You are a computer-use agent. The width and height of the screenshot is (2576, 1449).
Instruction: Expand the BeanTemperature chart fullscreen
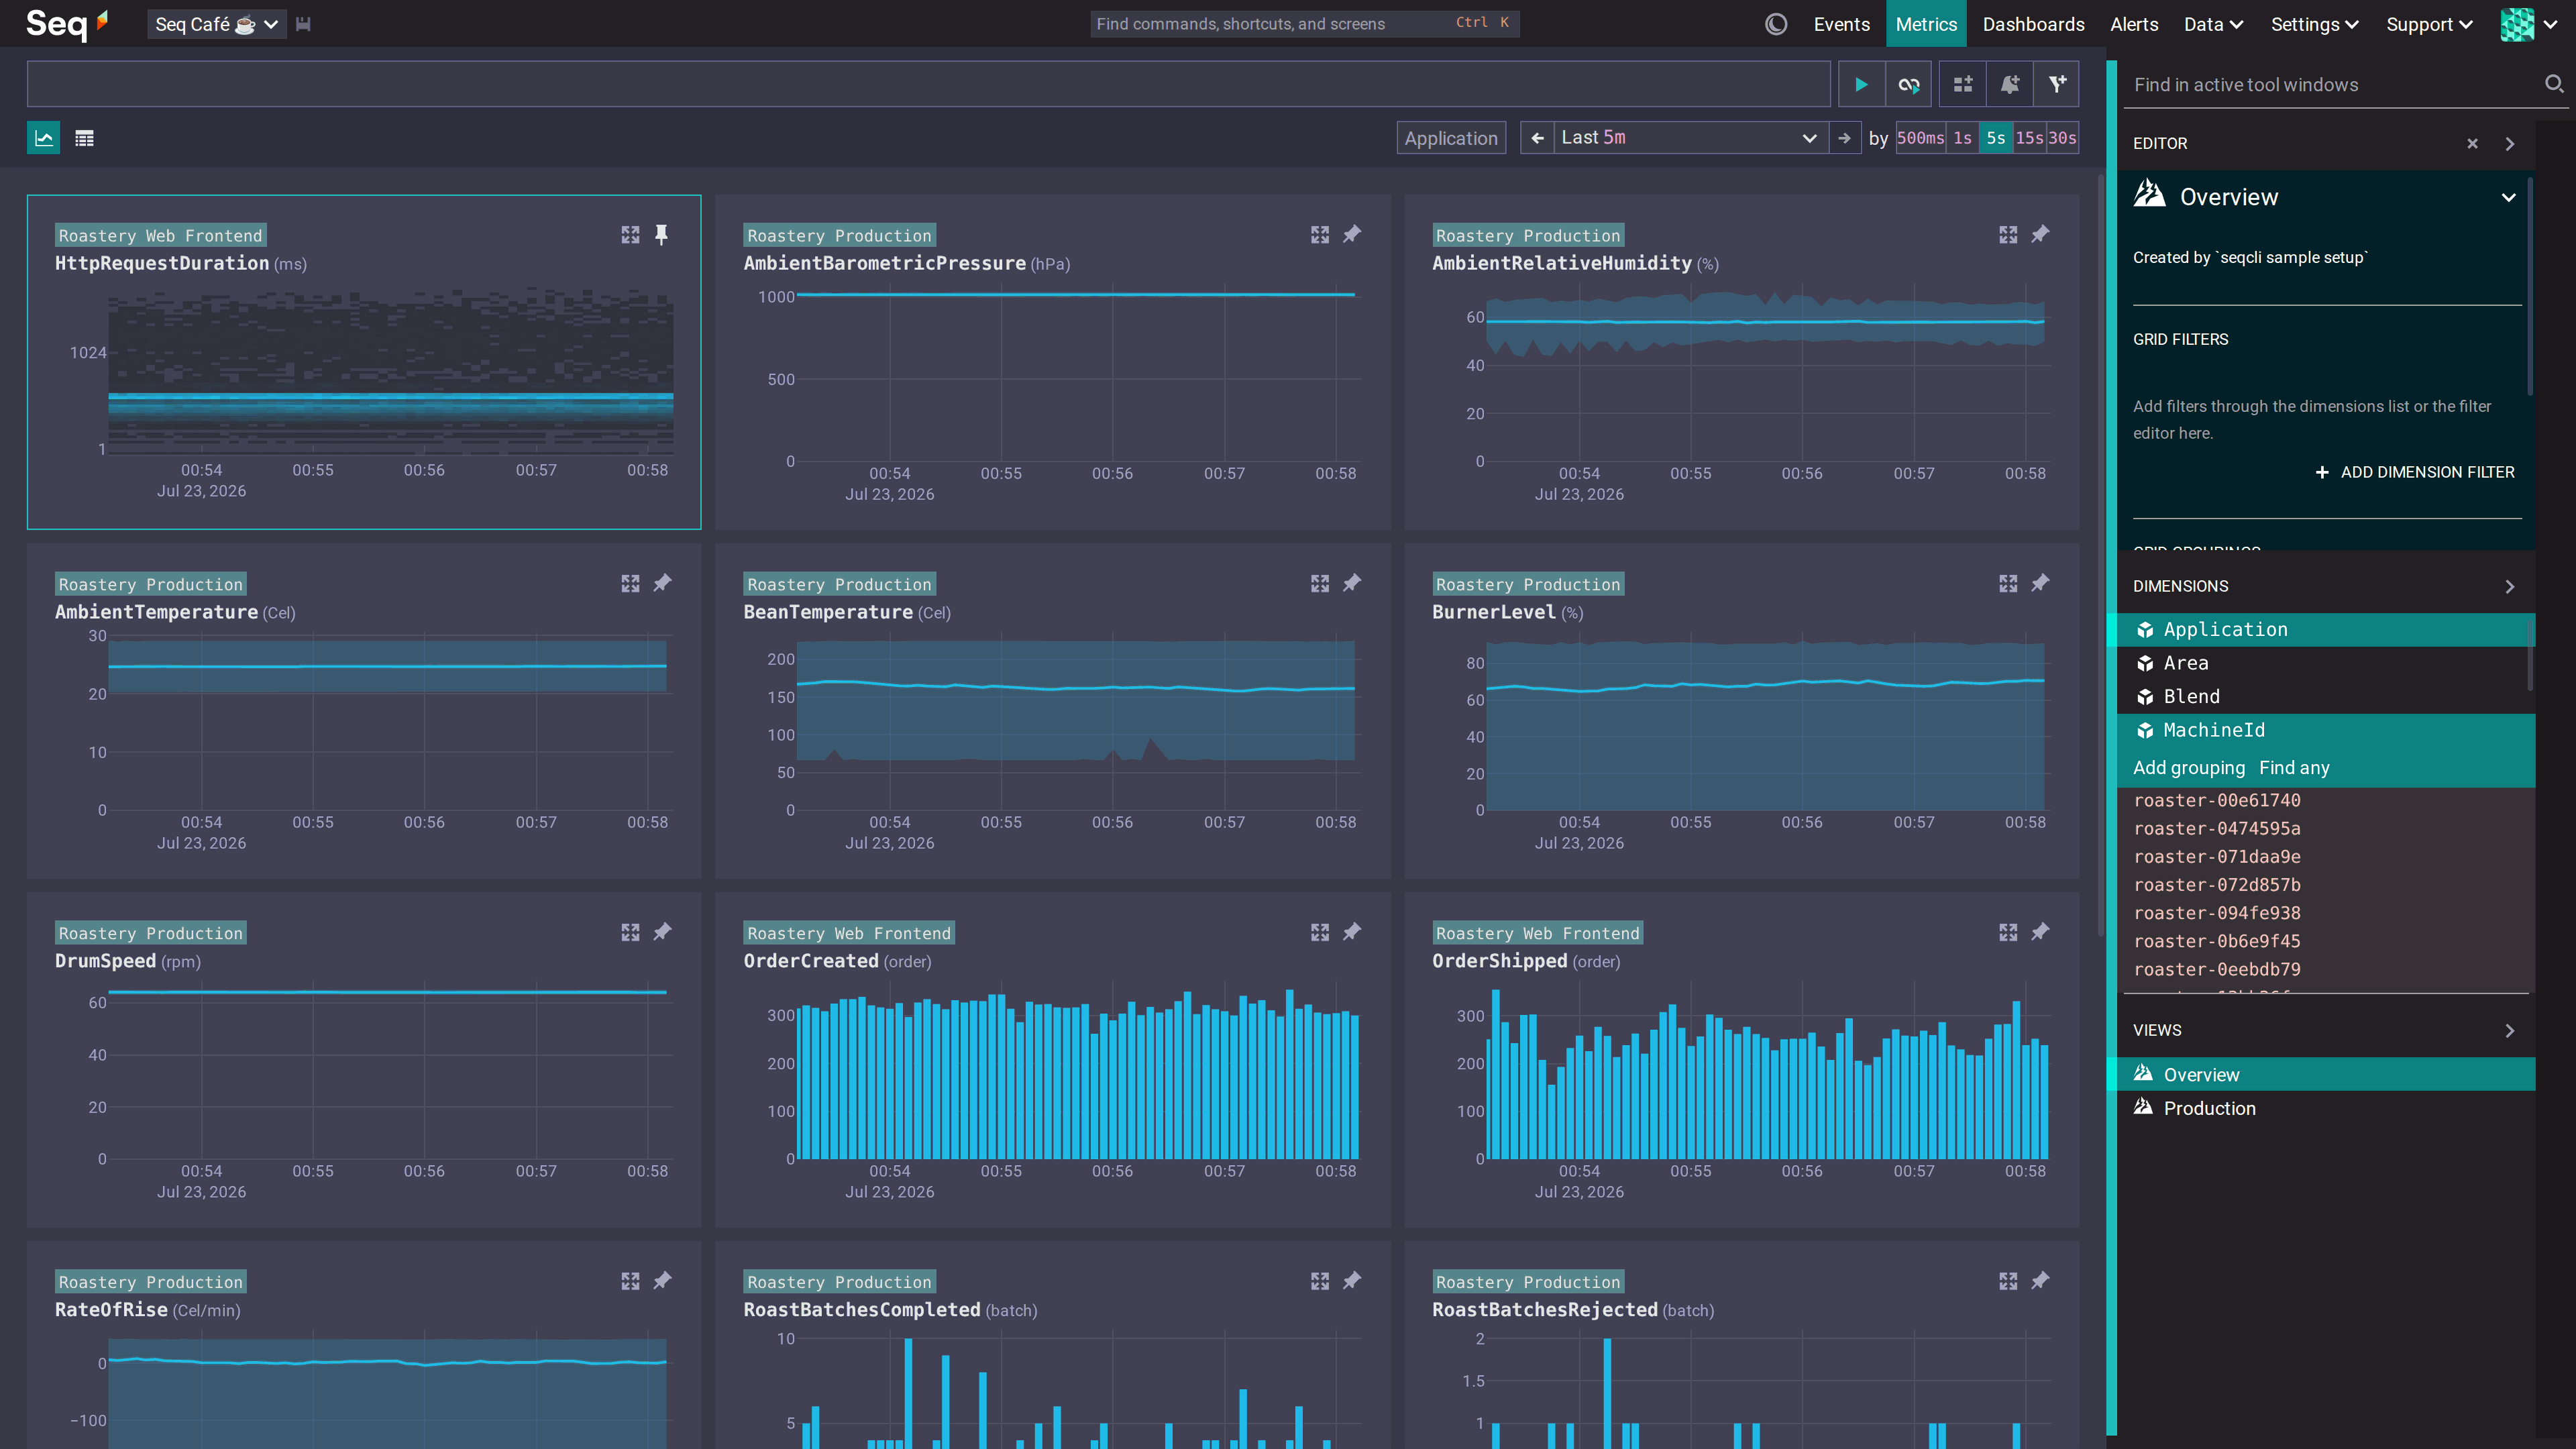point(1320,584)
